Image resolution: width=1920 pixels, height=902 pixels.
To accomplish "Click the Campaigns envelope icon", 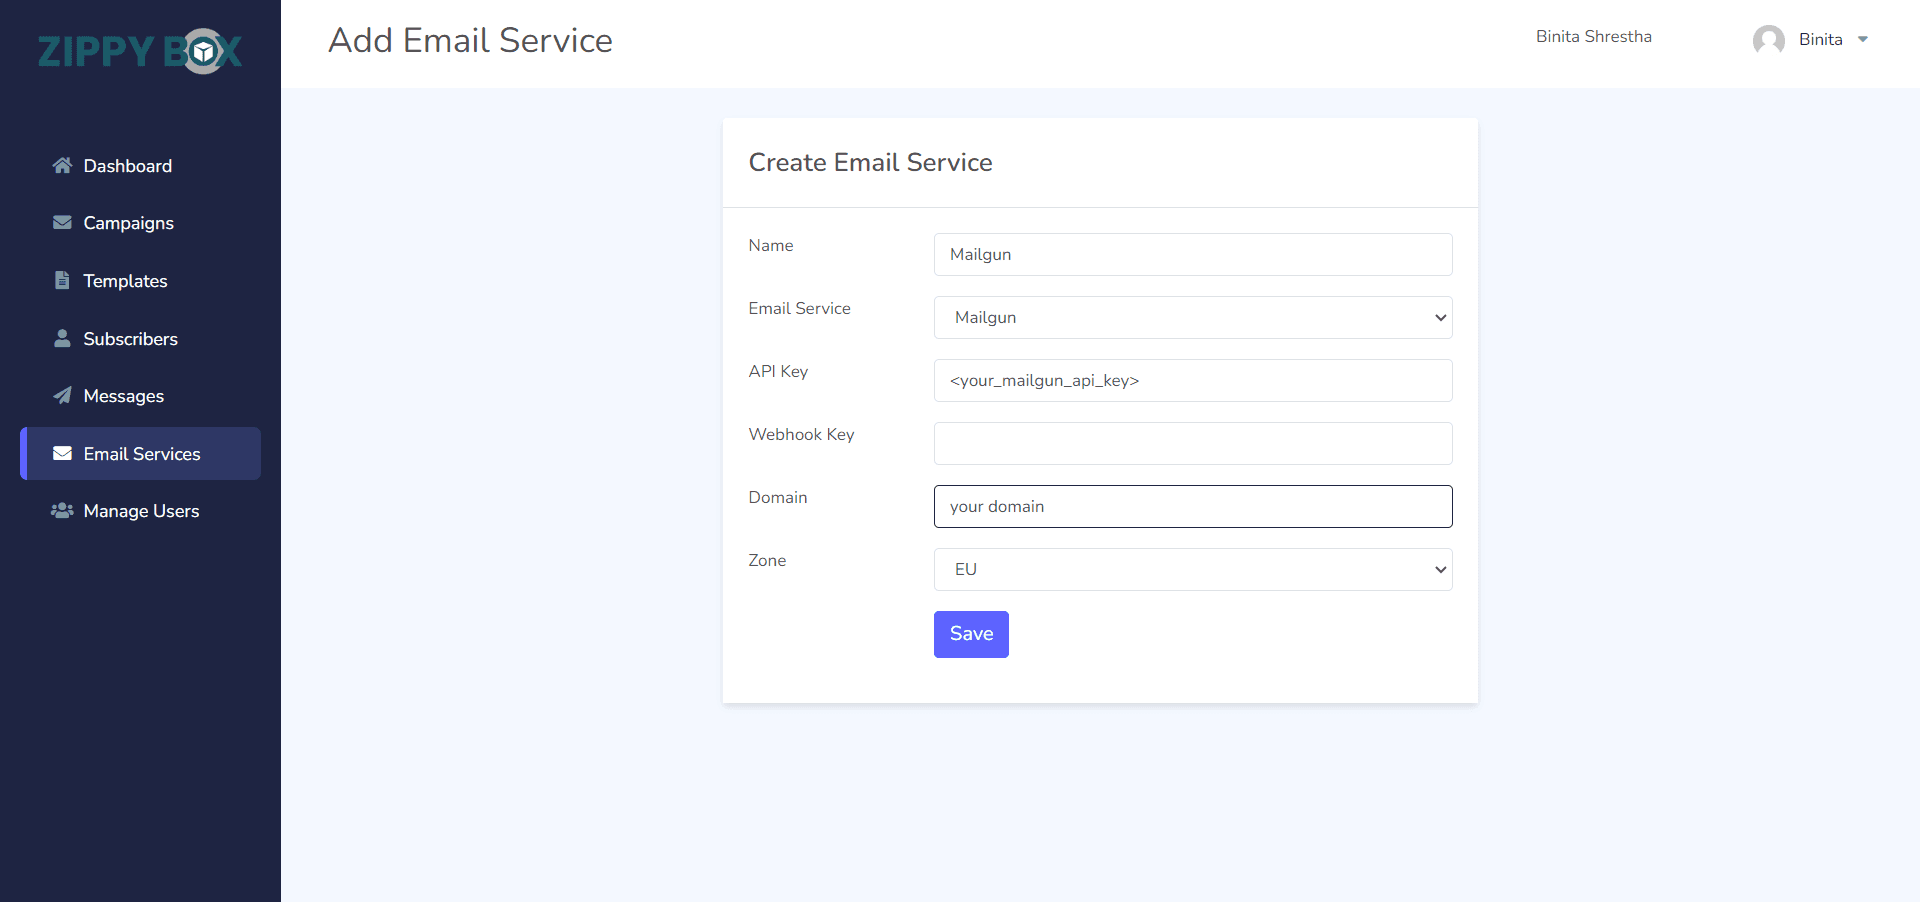I will [x=62, y=222].
